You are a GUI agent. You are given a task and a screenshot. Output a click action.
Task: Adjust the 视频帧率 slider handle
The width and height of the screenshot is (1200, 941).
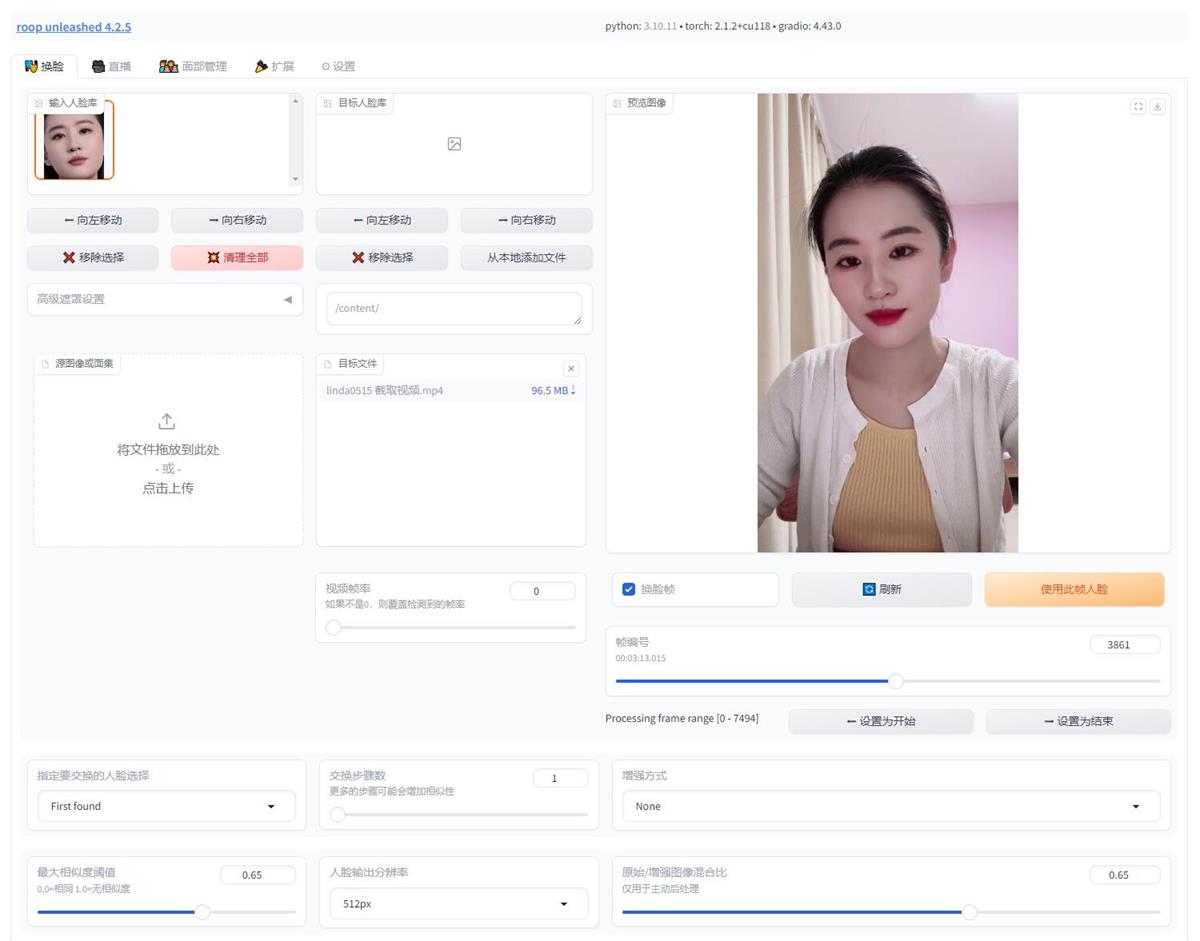coord(334,627)
